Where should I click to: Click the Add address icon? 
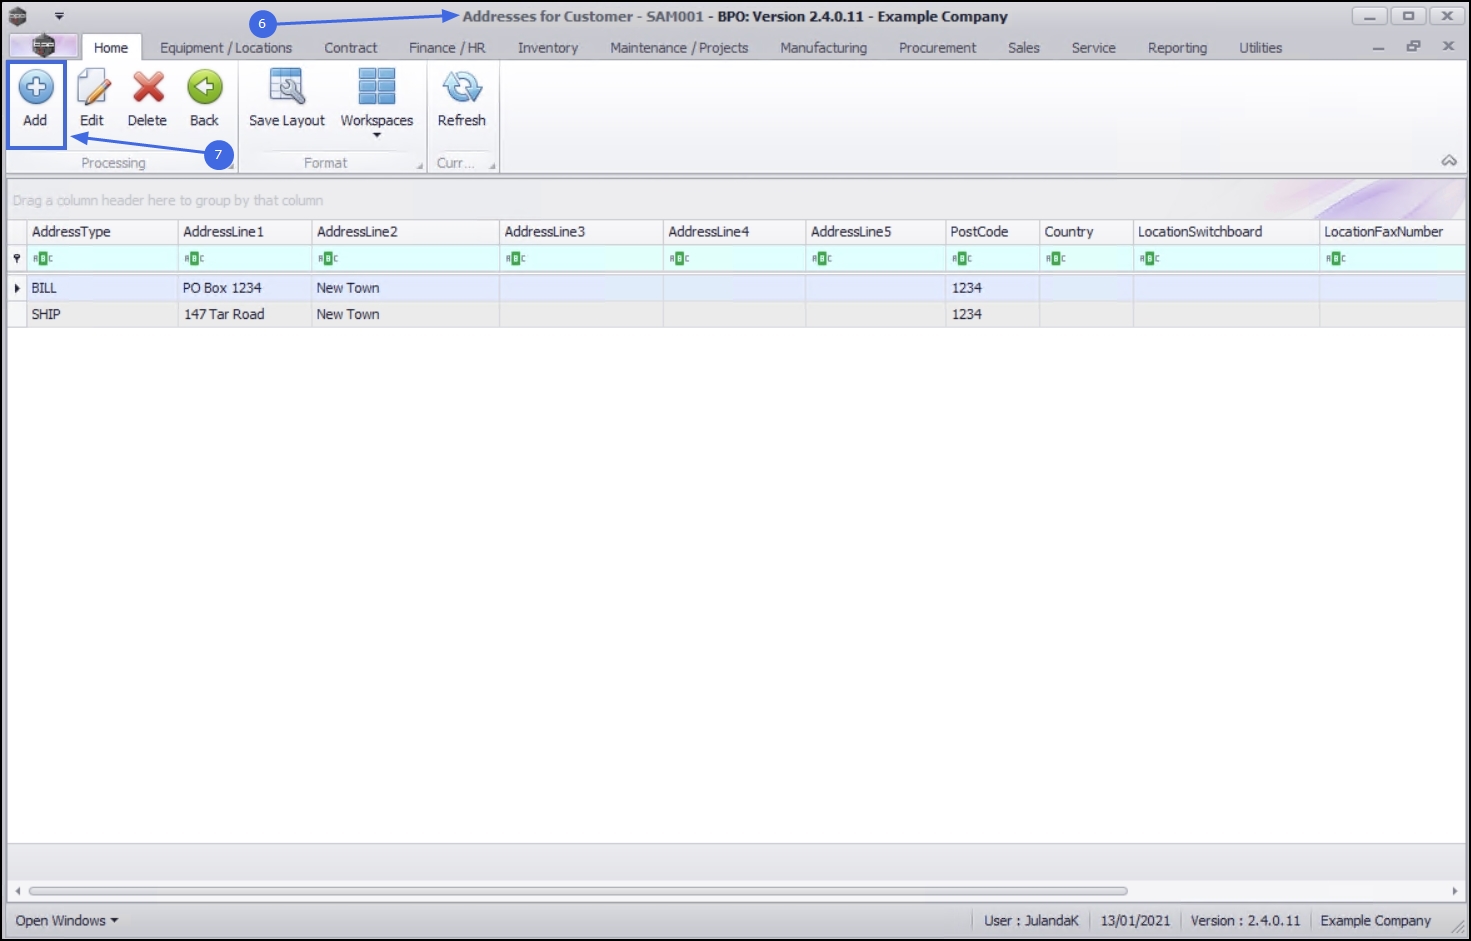pyautogui.click(x=36, y=88)
